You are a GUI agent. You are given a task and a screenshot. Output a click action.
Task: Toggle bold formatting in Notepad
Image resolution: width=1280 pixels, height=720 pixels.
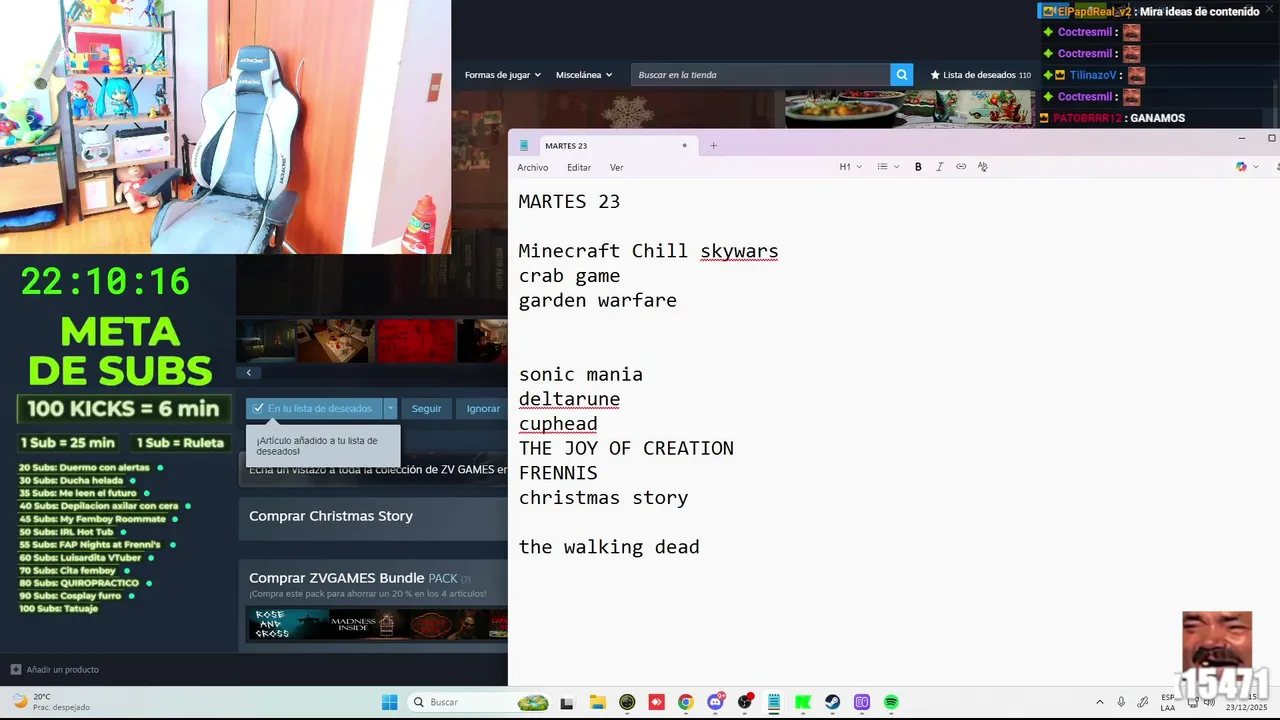click(x=918, y=167)
